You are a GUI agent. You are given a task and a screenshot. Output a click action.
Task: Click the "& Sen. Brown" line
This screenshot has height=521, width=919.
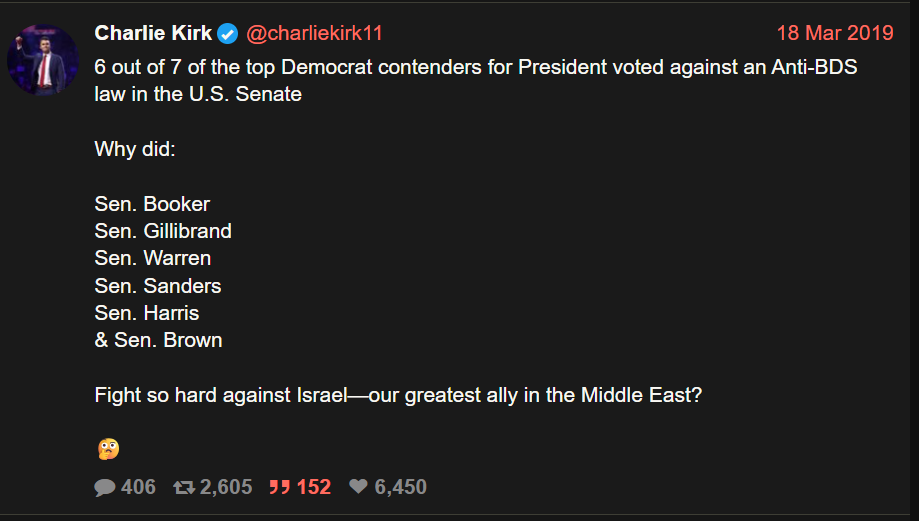[x=158, y=340]
